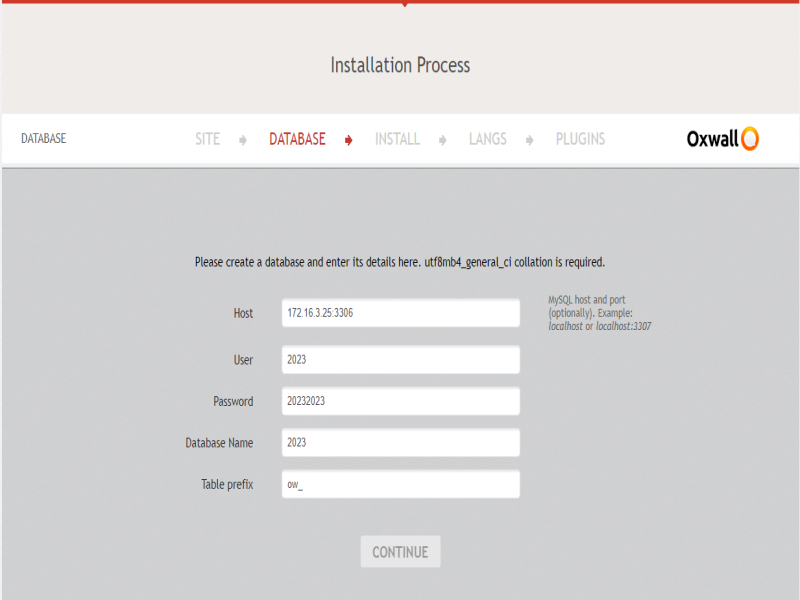This screenshot has width=800, height=600.
Task: Open the LANGS step
Action: [487, 139]
